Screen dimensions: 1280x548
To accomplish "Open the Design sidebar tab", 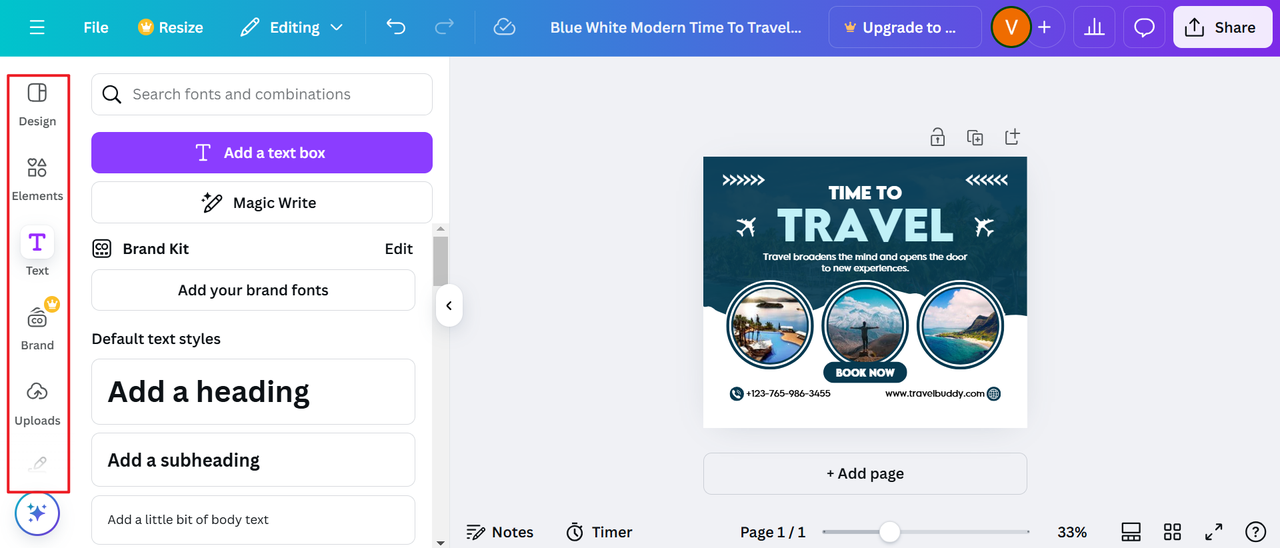I will [37, 104].
